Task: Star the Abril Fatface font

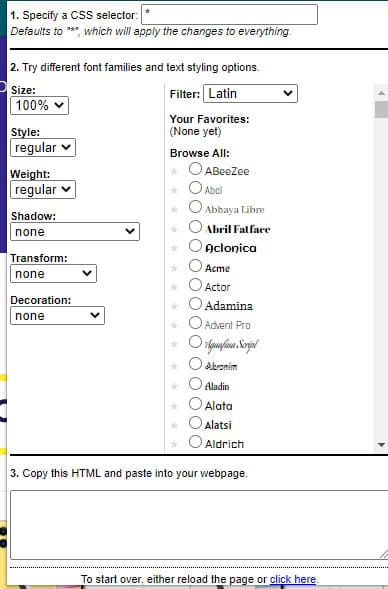Action: tap(174, 229)
